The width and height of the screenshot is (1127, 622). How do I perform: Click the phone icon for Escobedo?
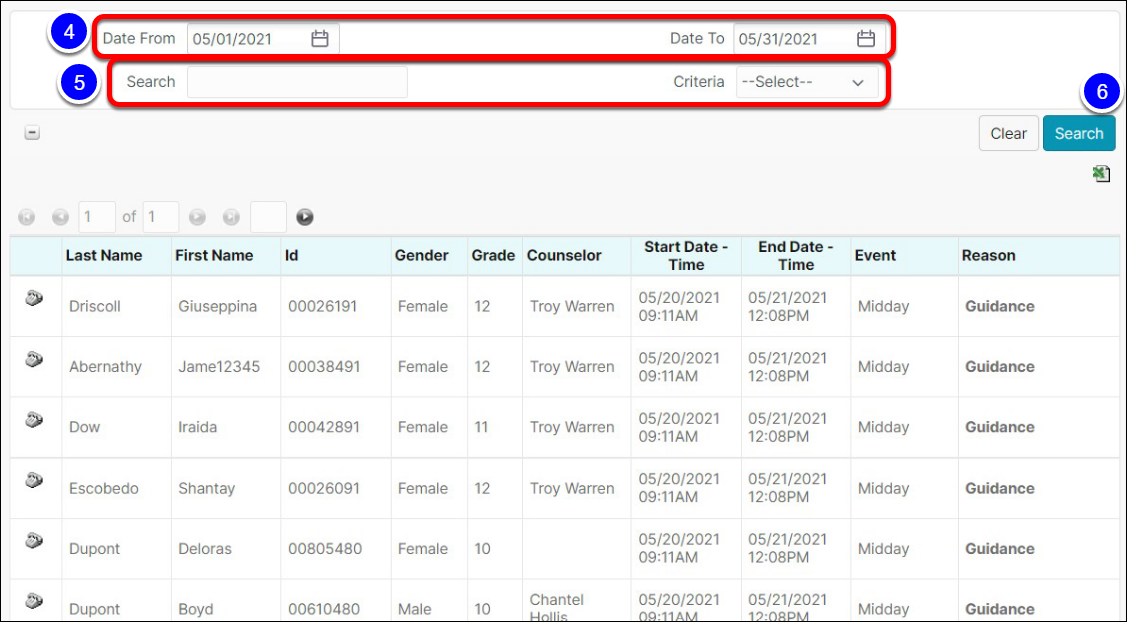pos(34,480)
